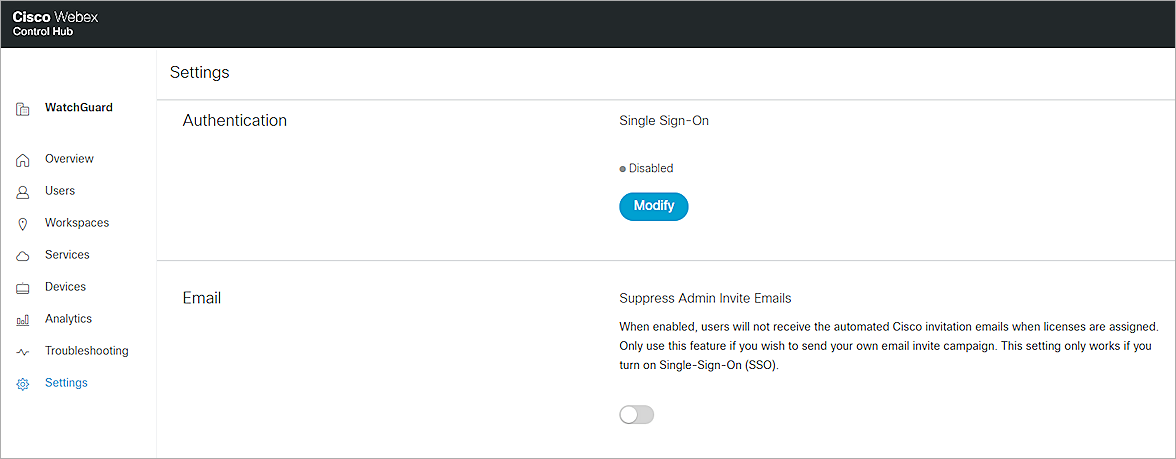Click the Analytics bar chart icon
Screen dimensions: 1176x459
pos(23,320)
